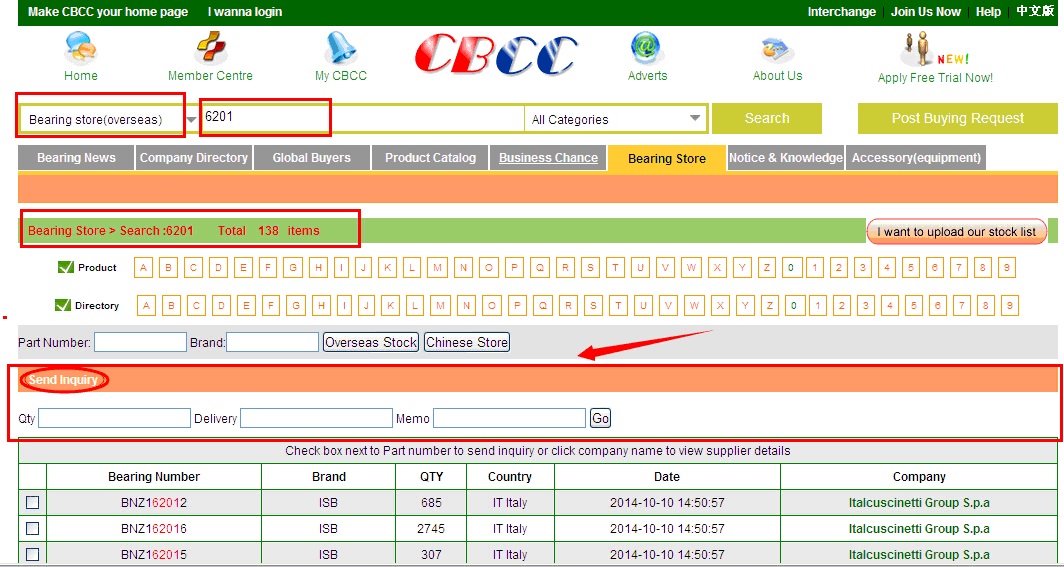Switch language to Chinese version
This screenshot has width=1064, height=567.
pos(1035,12)
